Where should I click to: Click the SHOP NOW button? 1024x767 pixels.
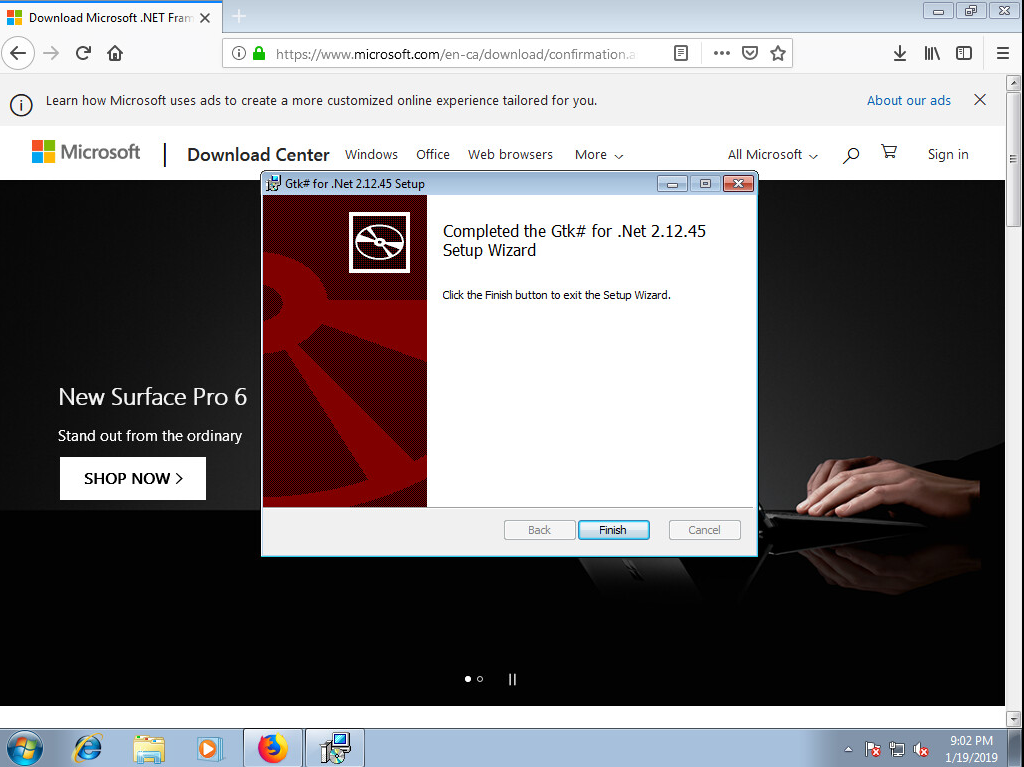(x=133, y=478)
